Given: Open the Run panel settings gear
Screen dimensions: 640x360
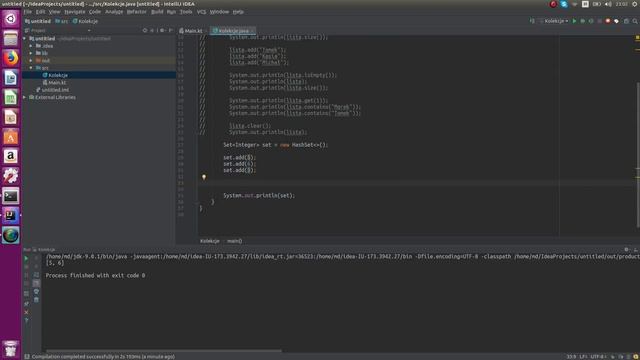Looking at the screenshot, I should 627,249.
